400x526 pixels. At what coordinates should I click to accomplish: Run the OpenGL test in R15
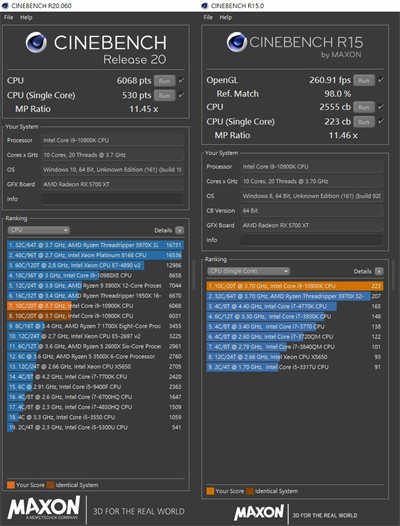(x=364, y=81)
